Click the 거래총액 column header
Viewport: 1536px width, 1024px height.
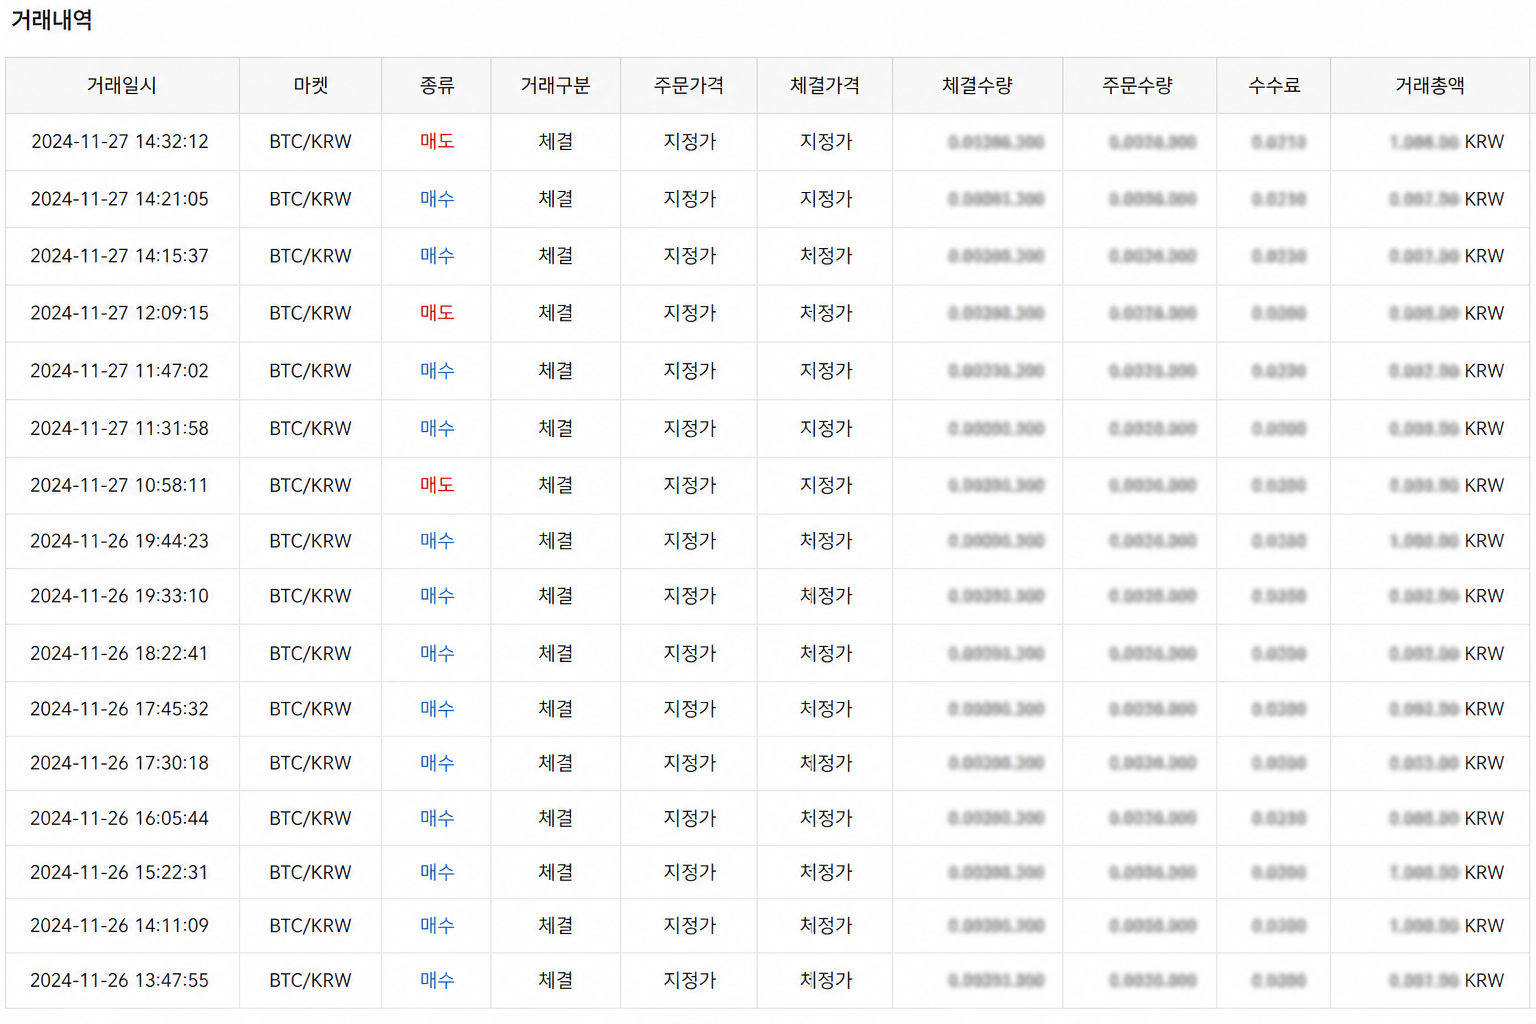pos(1430,86)
